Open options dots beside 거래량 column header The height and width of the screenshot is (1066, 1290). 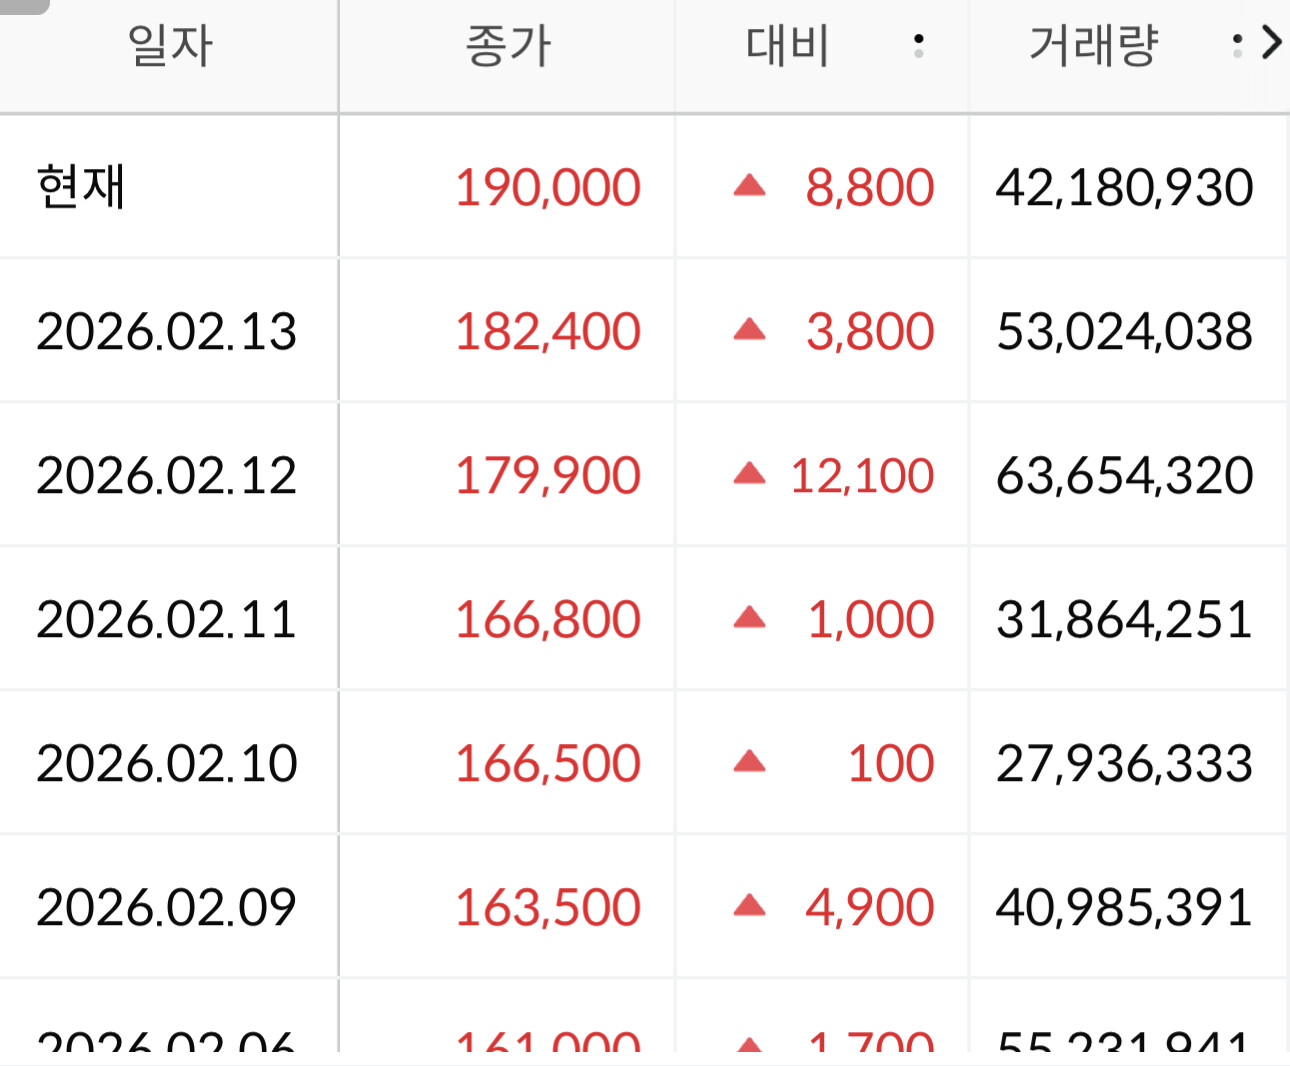[x=1238, y=45]
